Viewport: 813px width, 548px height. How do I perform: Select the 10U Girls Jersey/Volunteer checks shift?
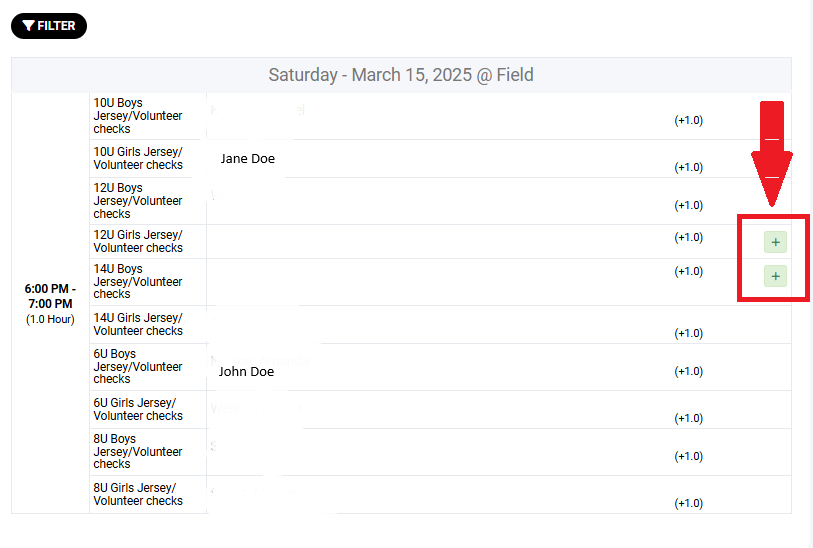(138, 158)
